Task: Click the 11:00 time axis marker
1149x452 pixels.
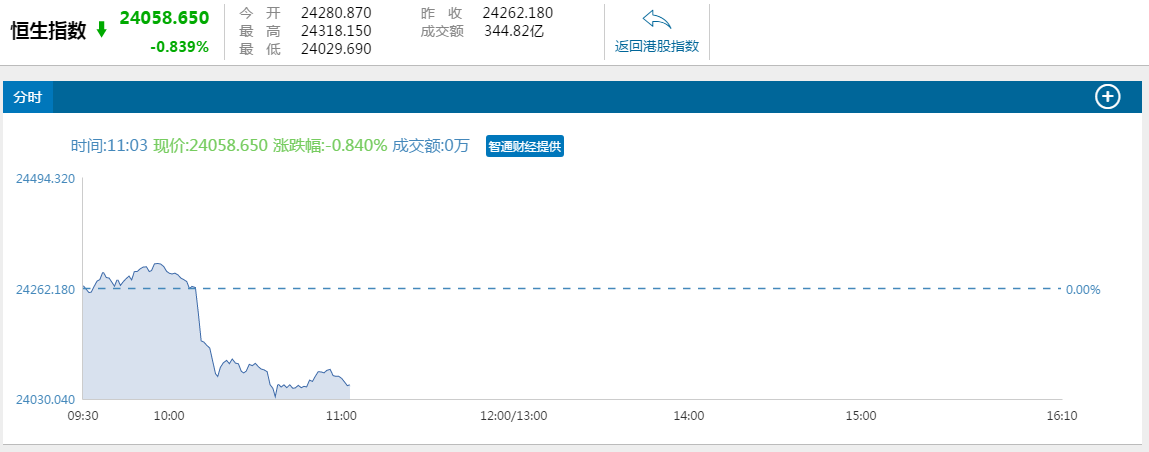Action: coord(342,415)
